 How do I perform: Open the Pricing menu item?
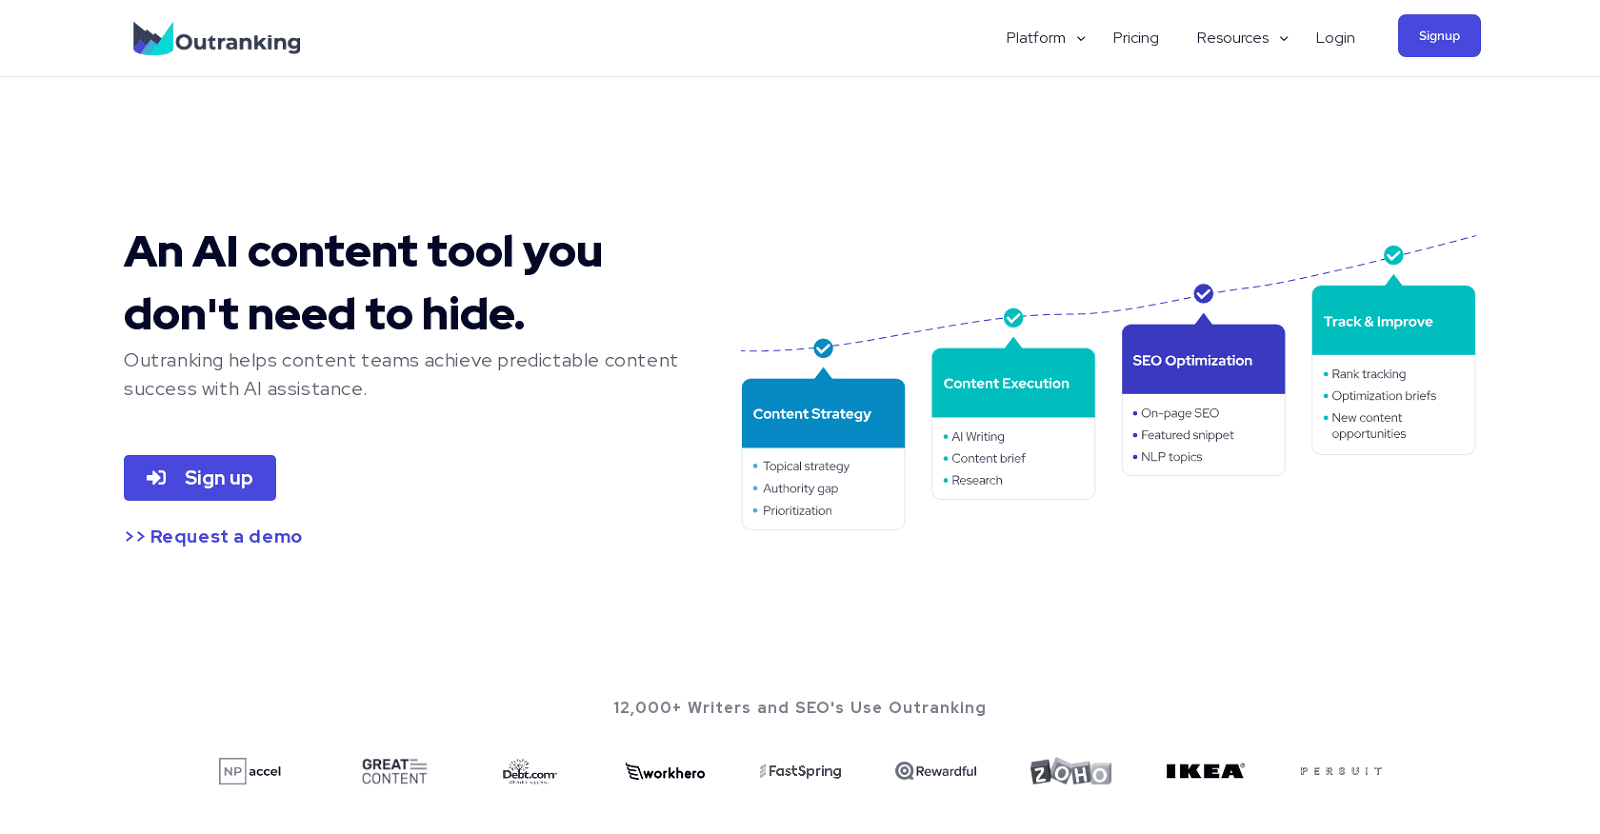tap(1135, 38)
